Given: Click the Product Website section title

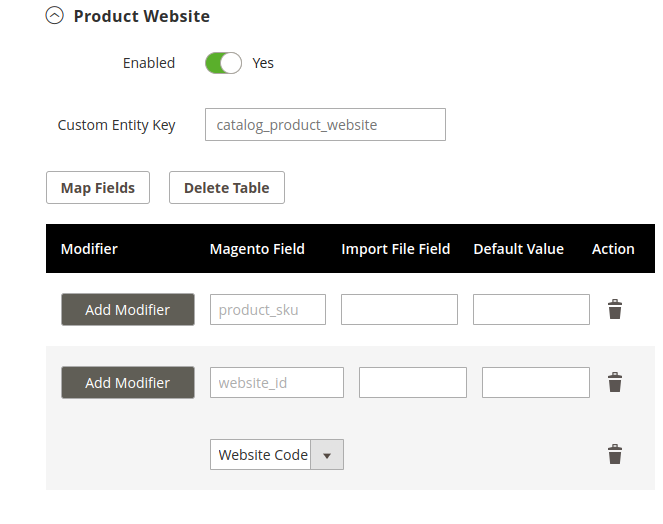Looking at the screenshot, I should pyautogui.click(x=142, y=16).
